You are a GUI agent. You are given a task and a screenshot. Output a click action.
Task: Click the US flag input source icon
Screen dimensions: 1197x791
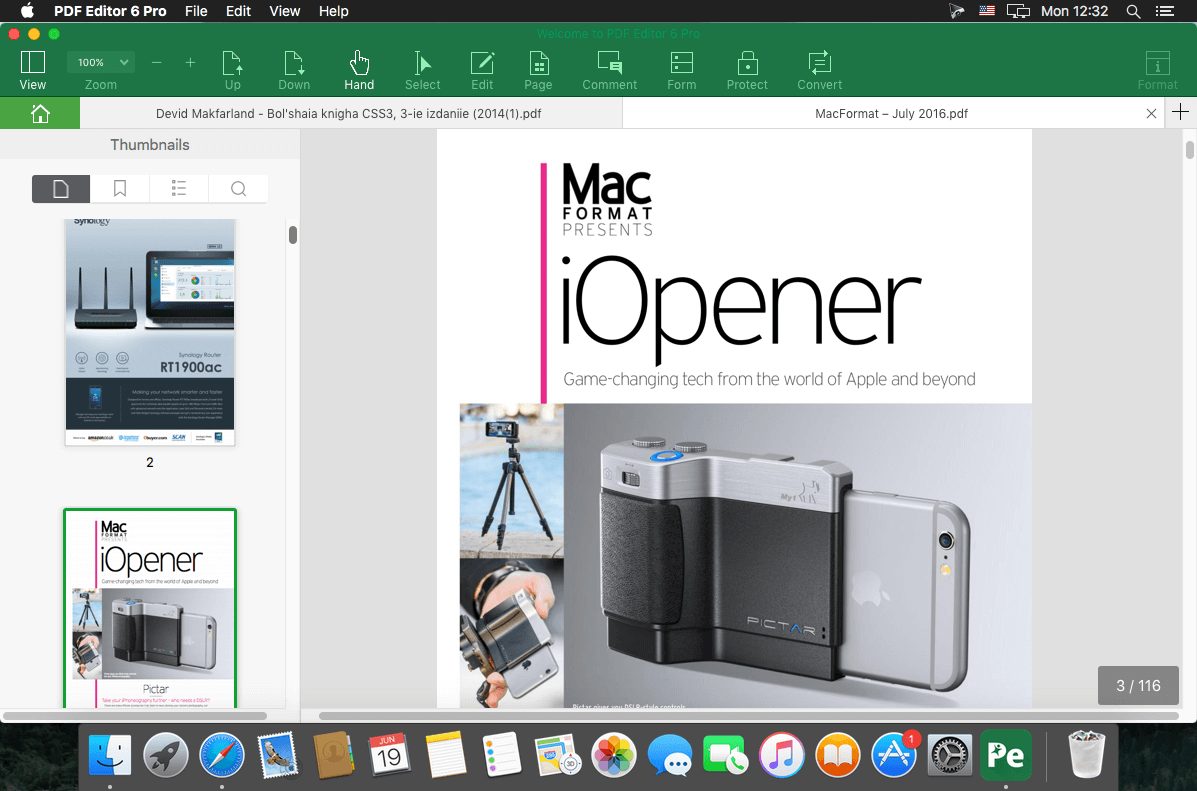tap(987, 11)
